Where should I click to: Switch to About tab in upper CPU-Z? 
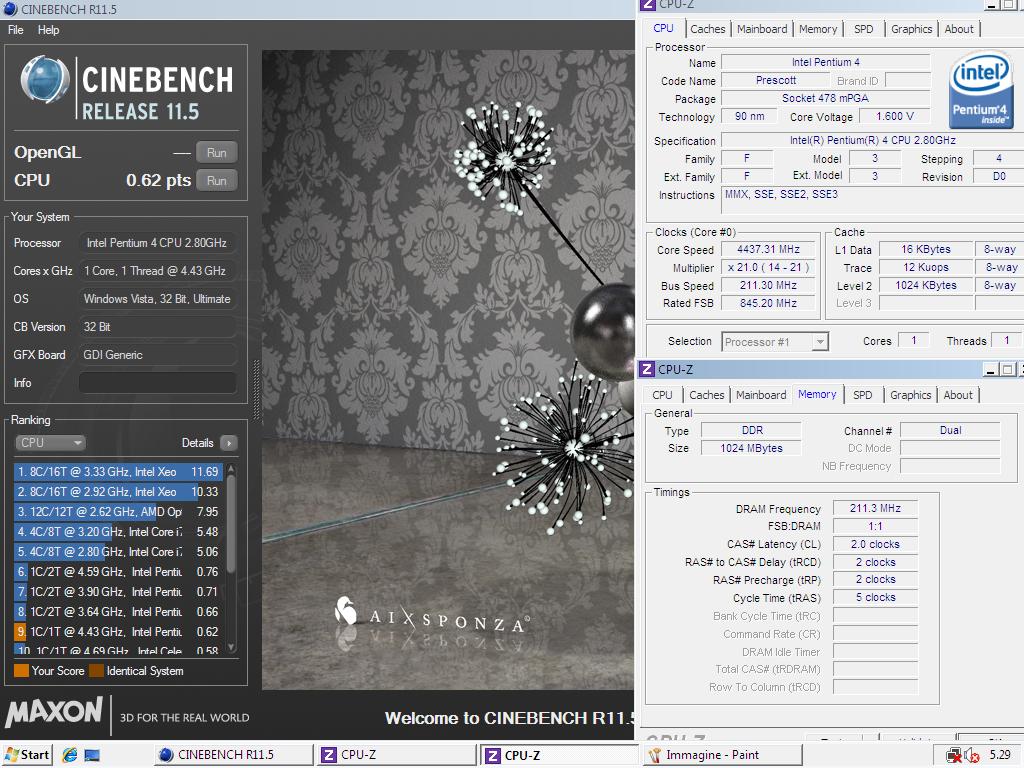pos(959,29)
